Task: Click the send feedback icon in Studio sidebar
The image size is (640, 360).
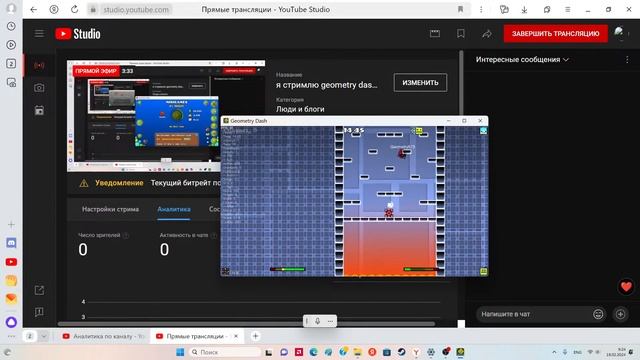Action: 39,312
